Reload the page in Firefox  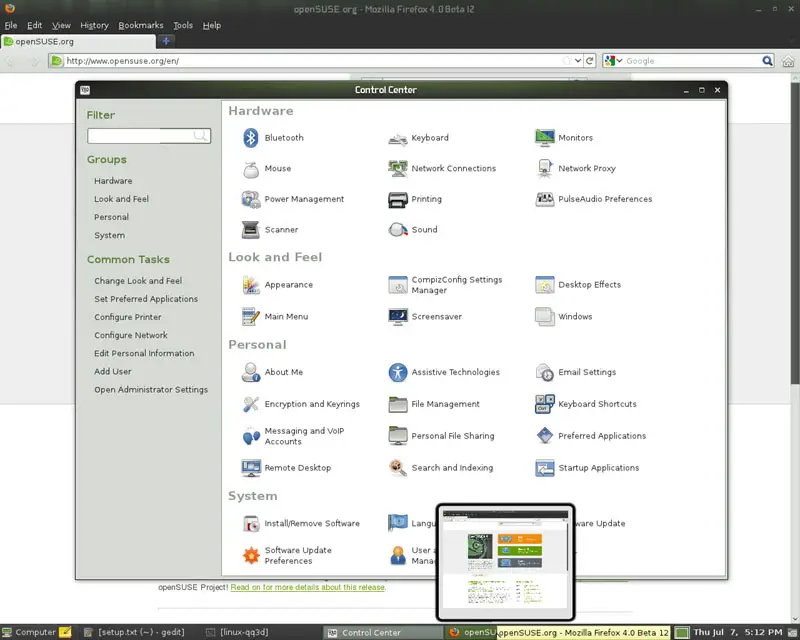[x=590, y=61]
